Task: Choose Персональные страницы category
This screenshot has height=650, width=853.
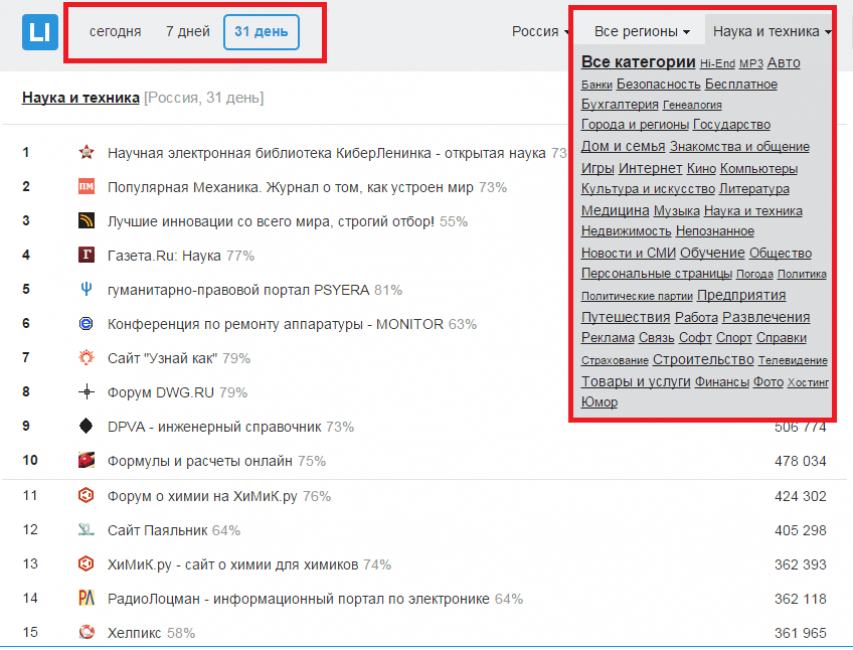Action: [657, 274]
